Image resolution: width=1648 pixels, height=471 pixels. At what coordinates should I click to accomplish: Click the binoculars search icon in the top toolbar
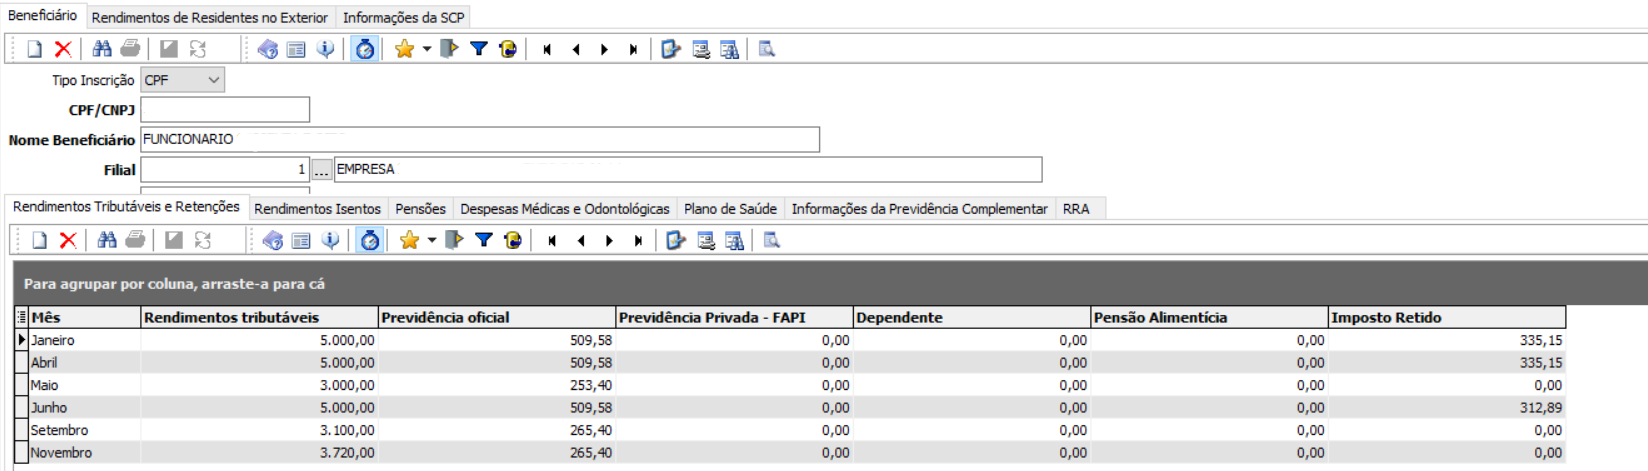pyautogui.click(x=102, y=49)
